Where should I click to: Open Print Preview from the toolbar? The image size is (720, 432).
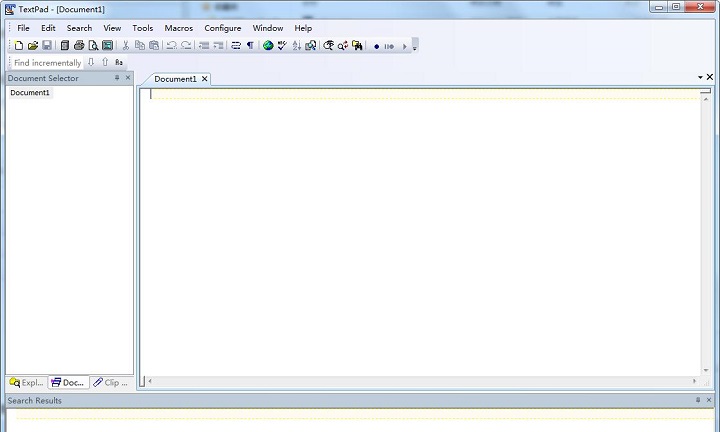point(93,45)
